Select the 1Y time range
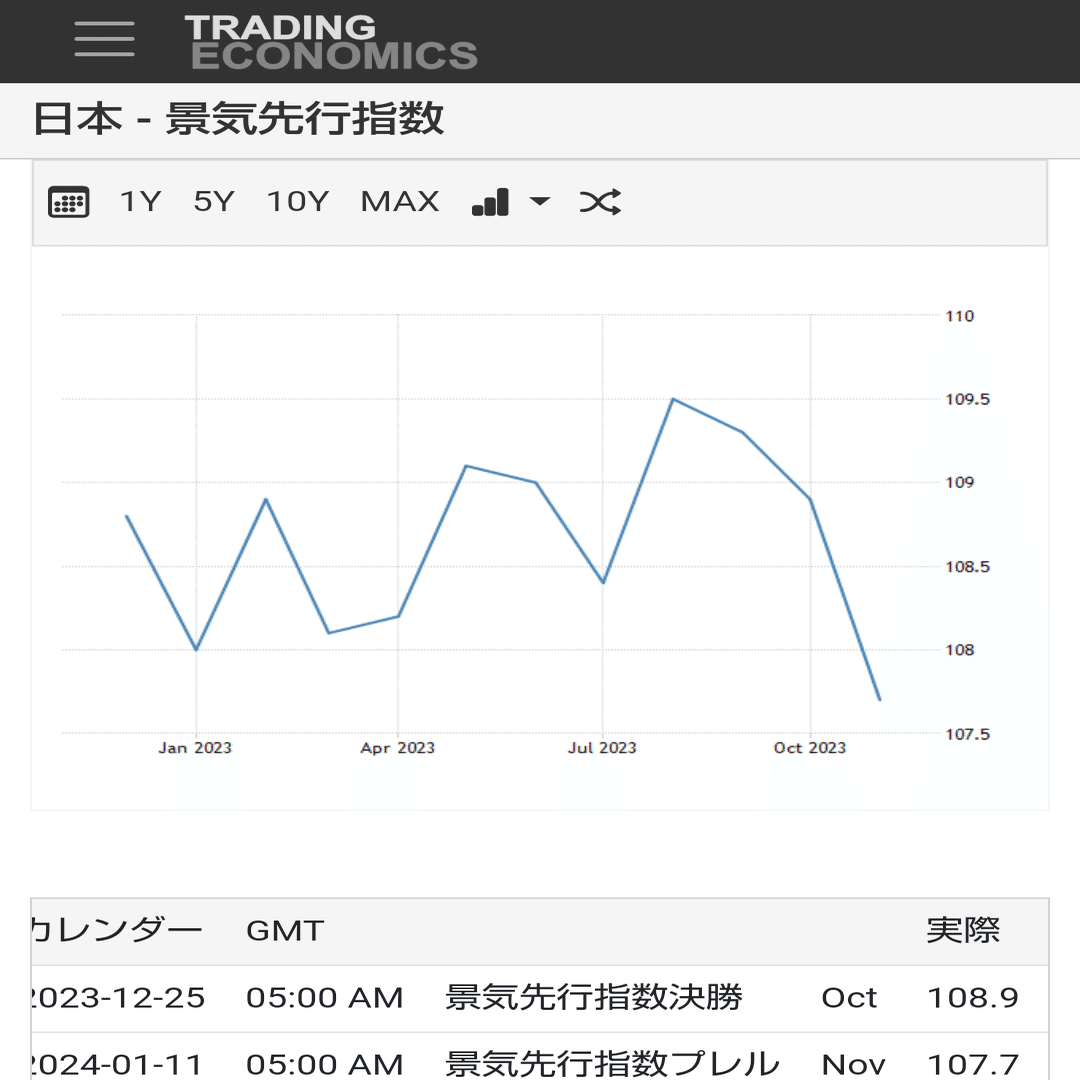Image resolution: width=1080 pixels, height=1080 pixels. (x=141, y=202)
